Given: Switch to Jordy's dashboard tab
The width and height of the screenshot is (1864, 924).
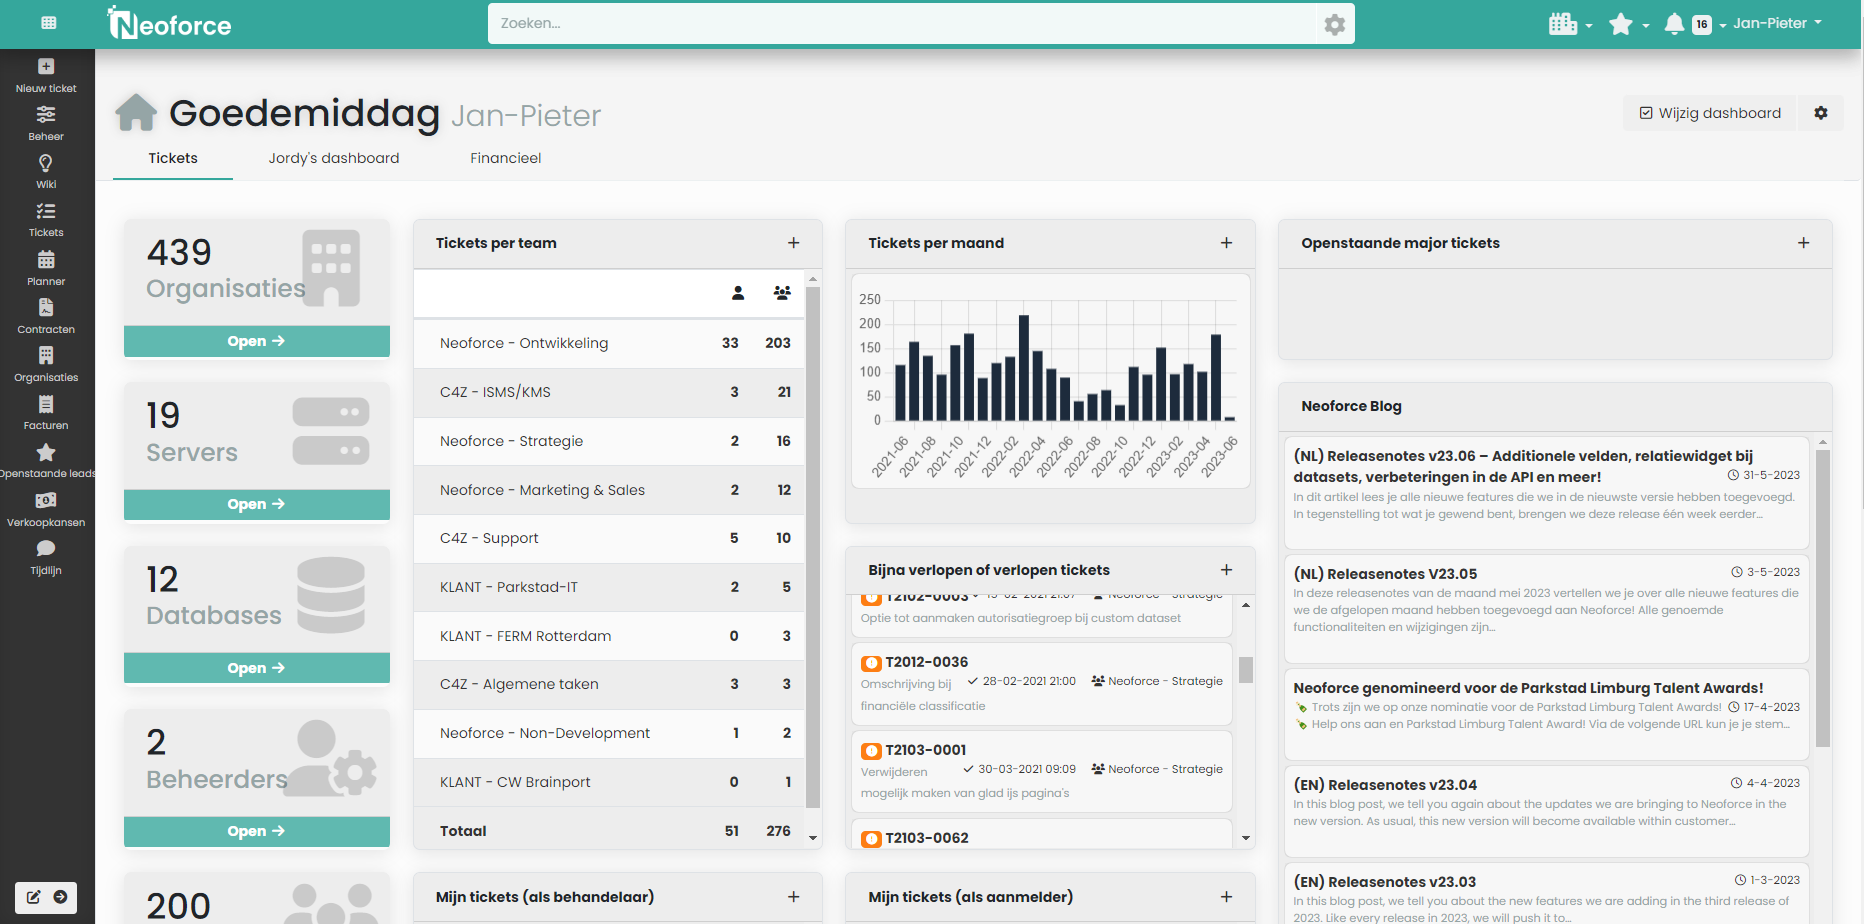Looking at the screenshot, I should [333, 158].
